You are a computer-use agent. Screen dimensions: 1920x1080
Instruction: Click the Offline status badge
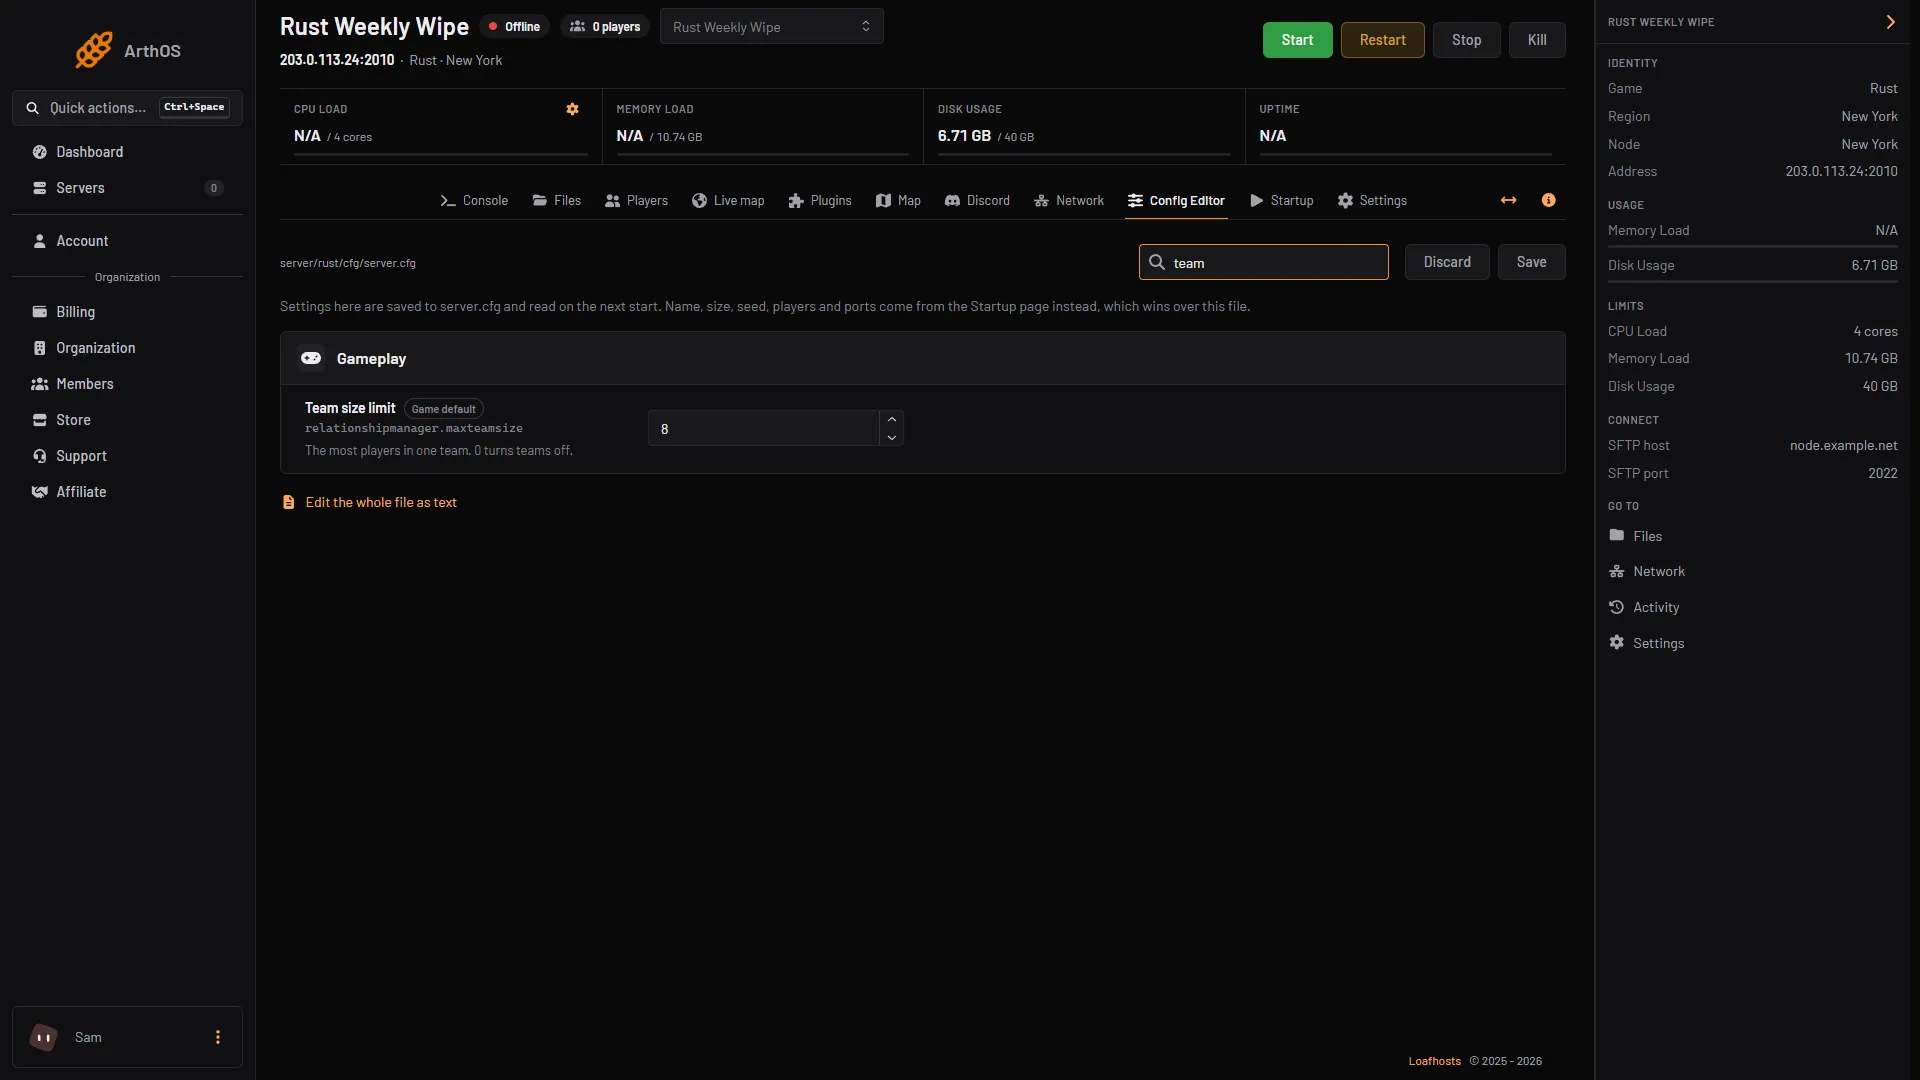(x=514, y=27)
